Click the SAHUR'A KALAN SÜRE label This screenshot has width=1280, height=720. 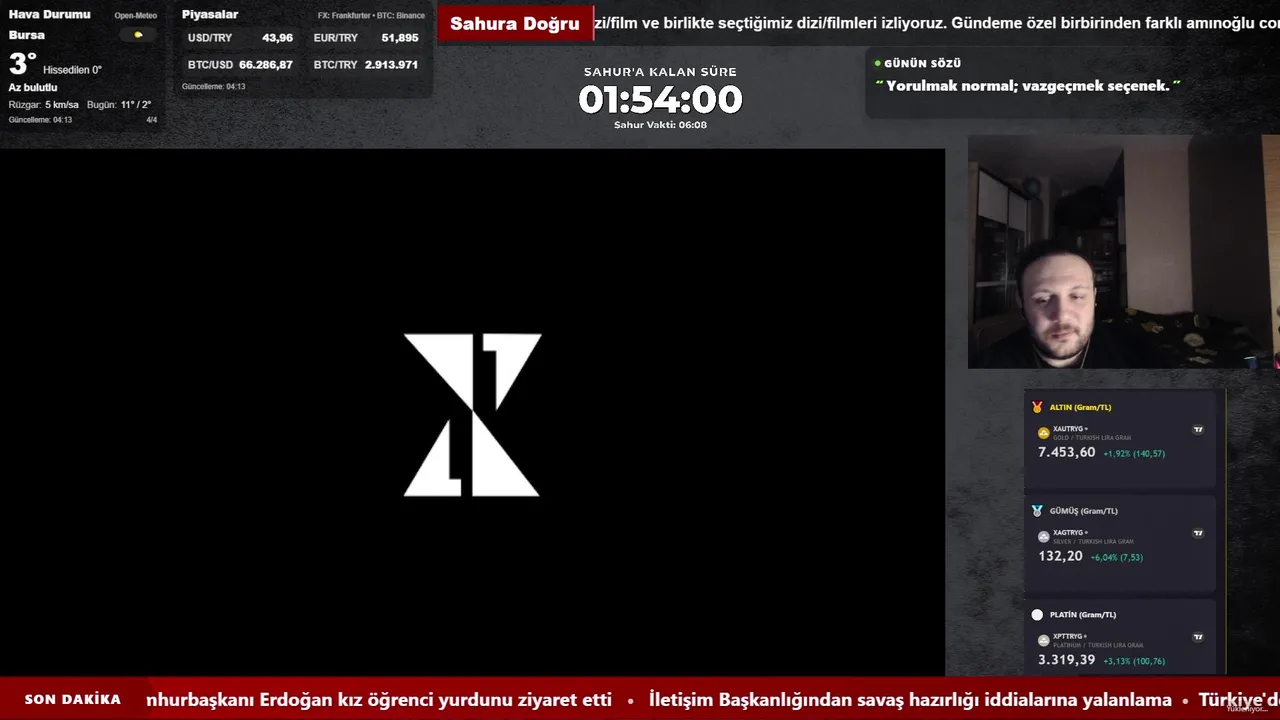(x=660, y=72)
